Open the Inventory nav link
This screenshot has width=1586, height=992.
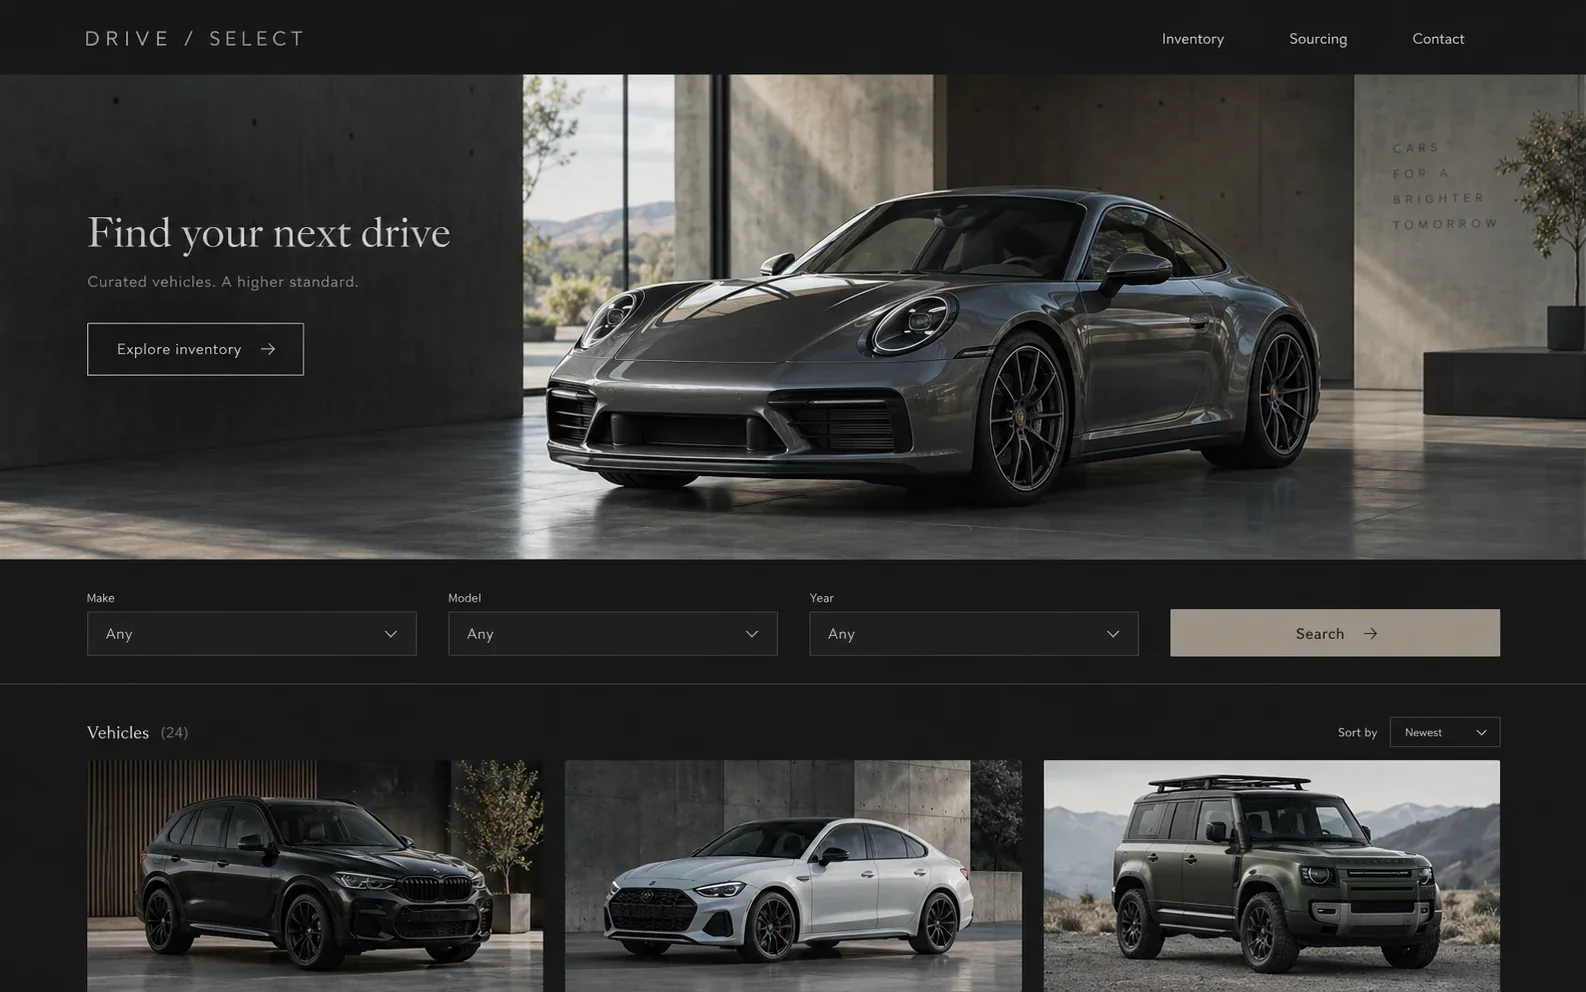coord(1193,39)
